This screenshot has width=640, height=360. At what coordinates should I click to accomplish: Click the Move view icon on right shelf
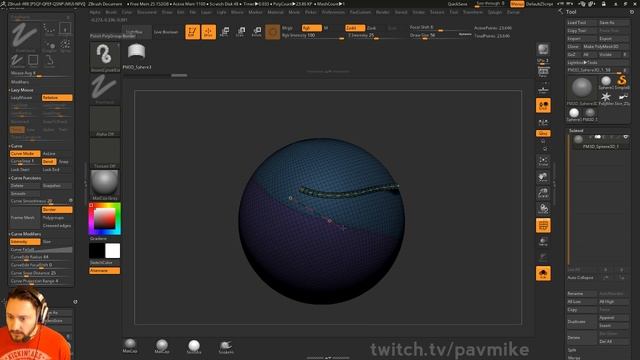click(x=543, y=177)
